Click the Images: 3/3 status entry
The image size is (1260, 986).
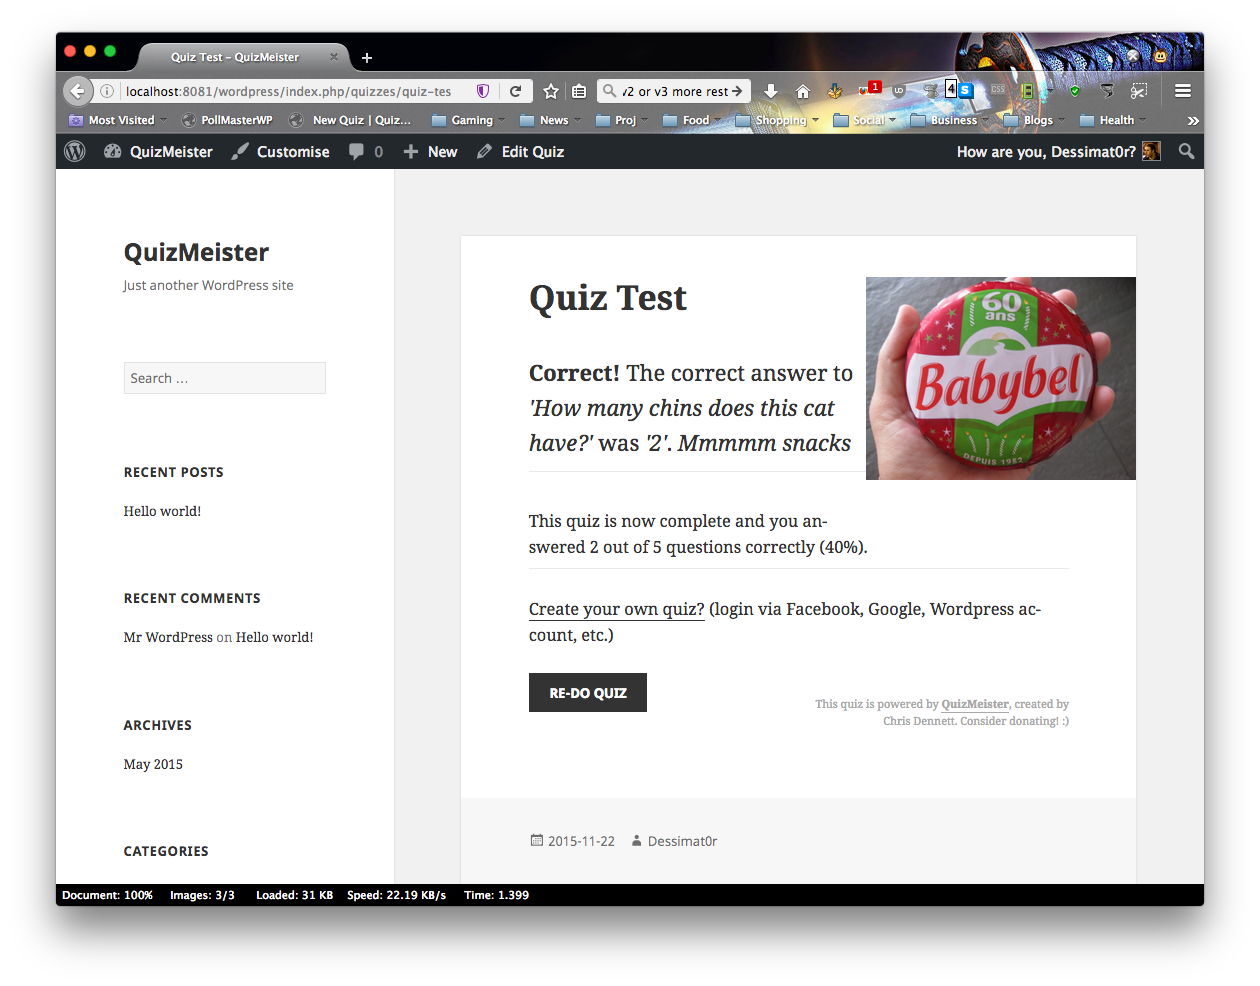pyautogui.click(x=202, y=895)
